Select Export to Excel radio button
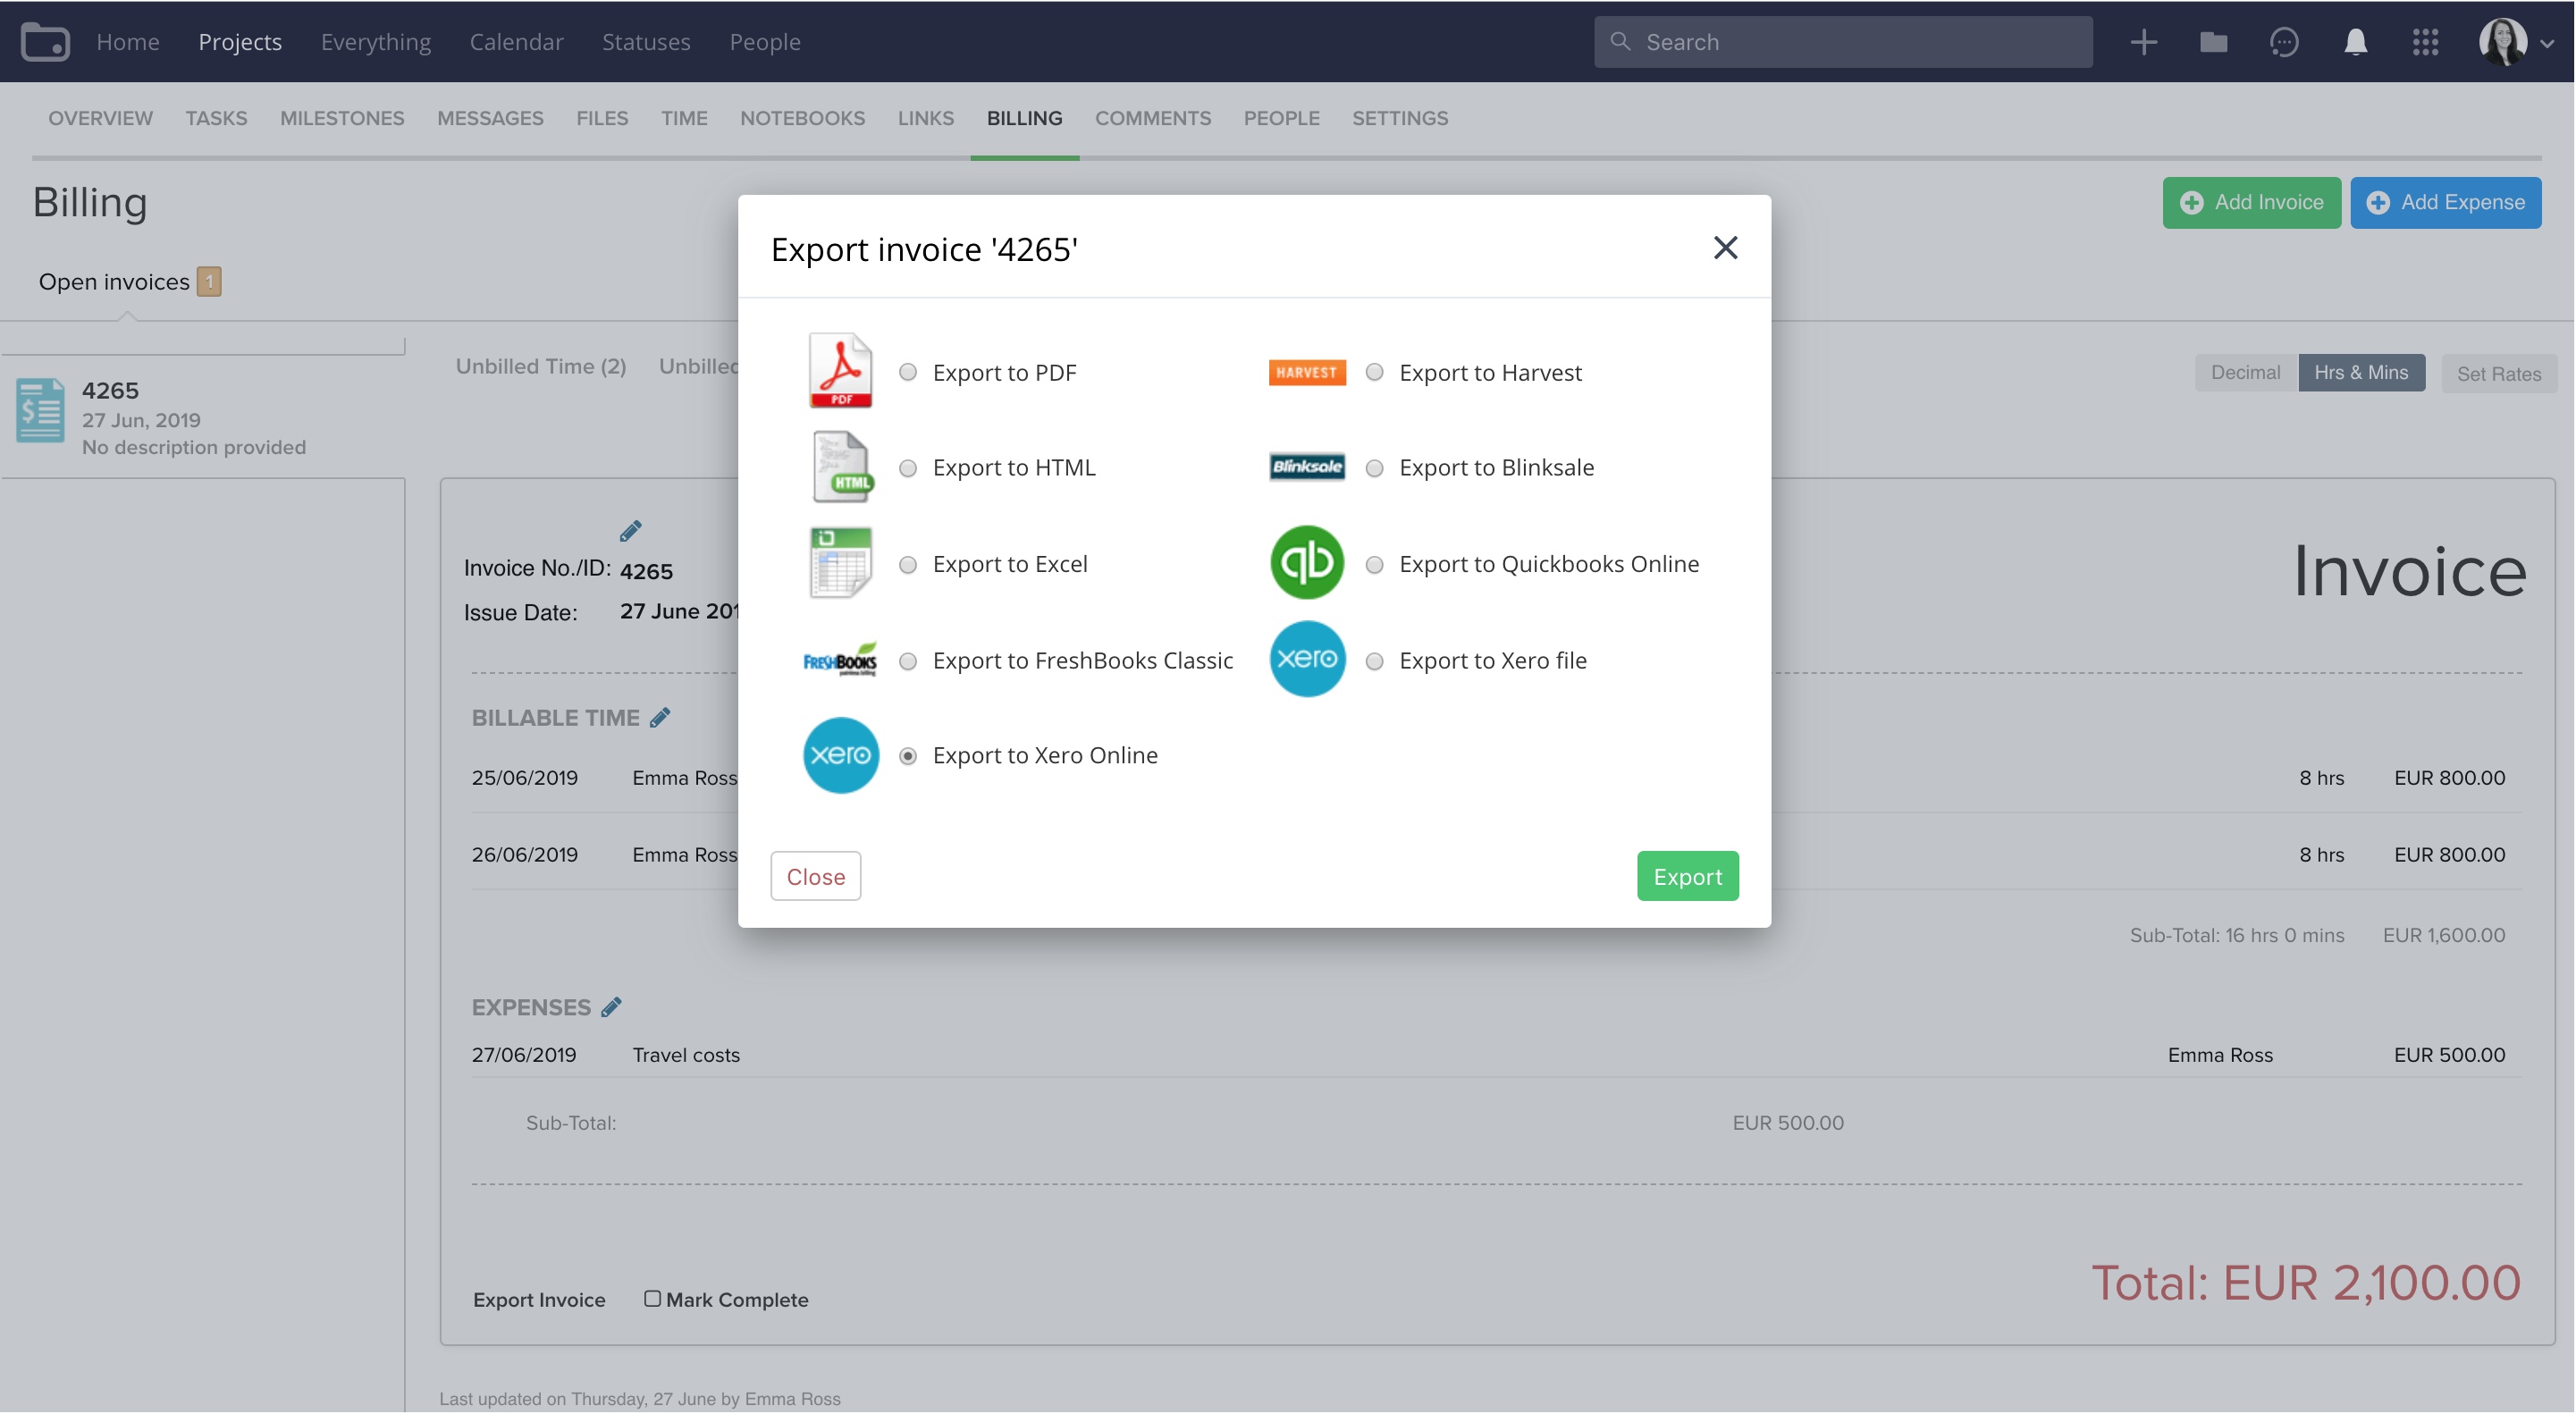2576x1414 pixels. 907,564
